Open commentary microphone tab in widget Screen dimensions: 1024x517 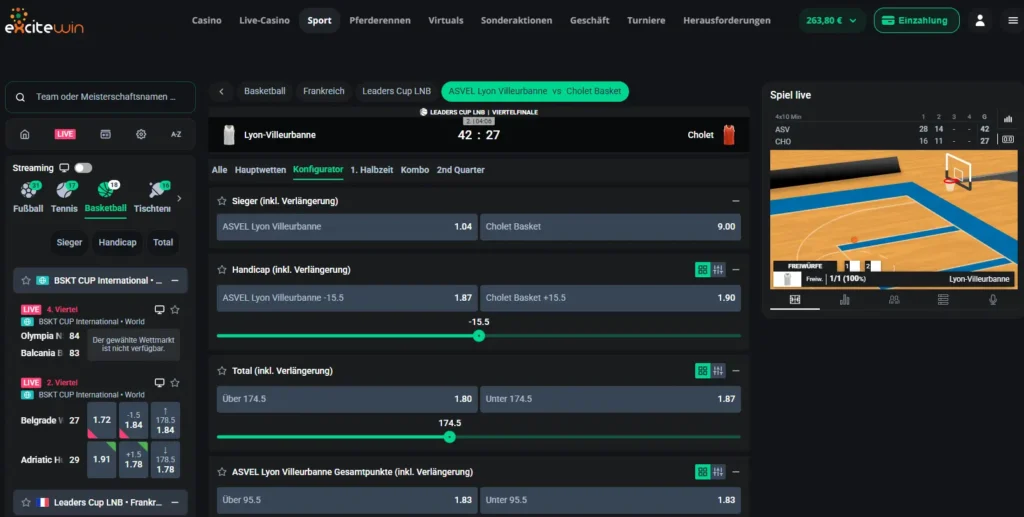click(x=993, y=300)
